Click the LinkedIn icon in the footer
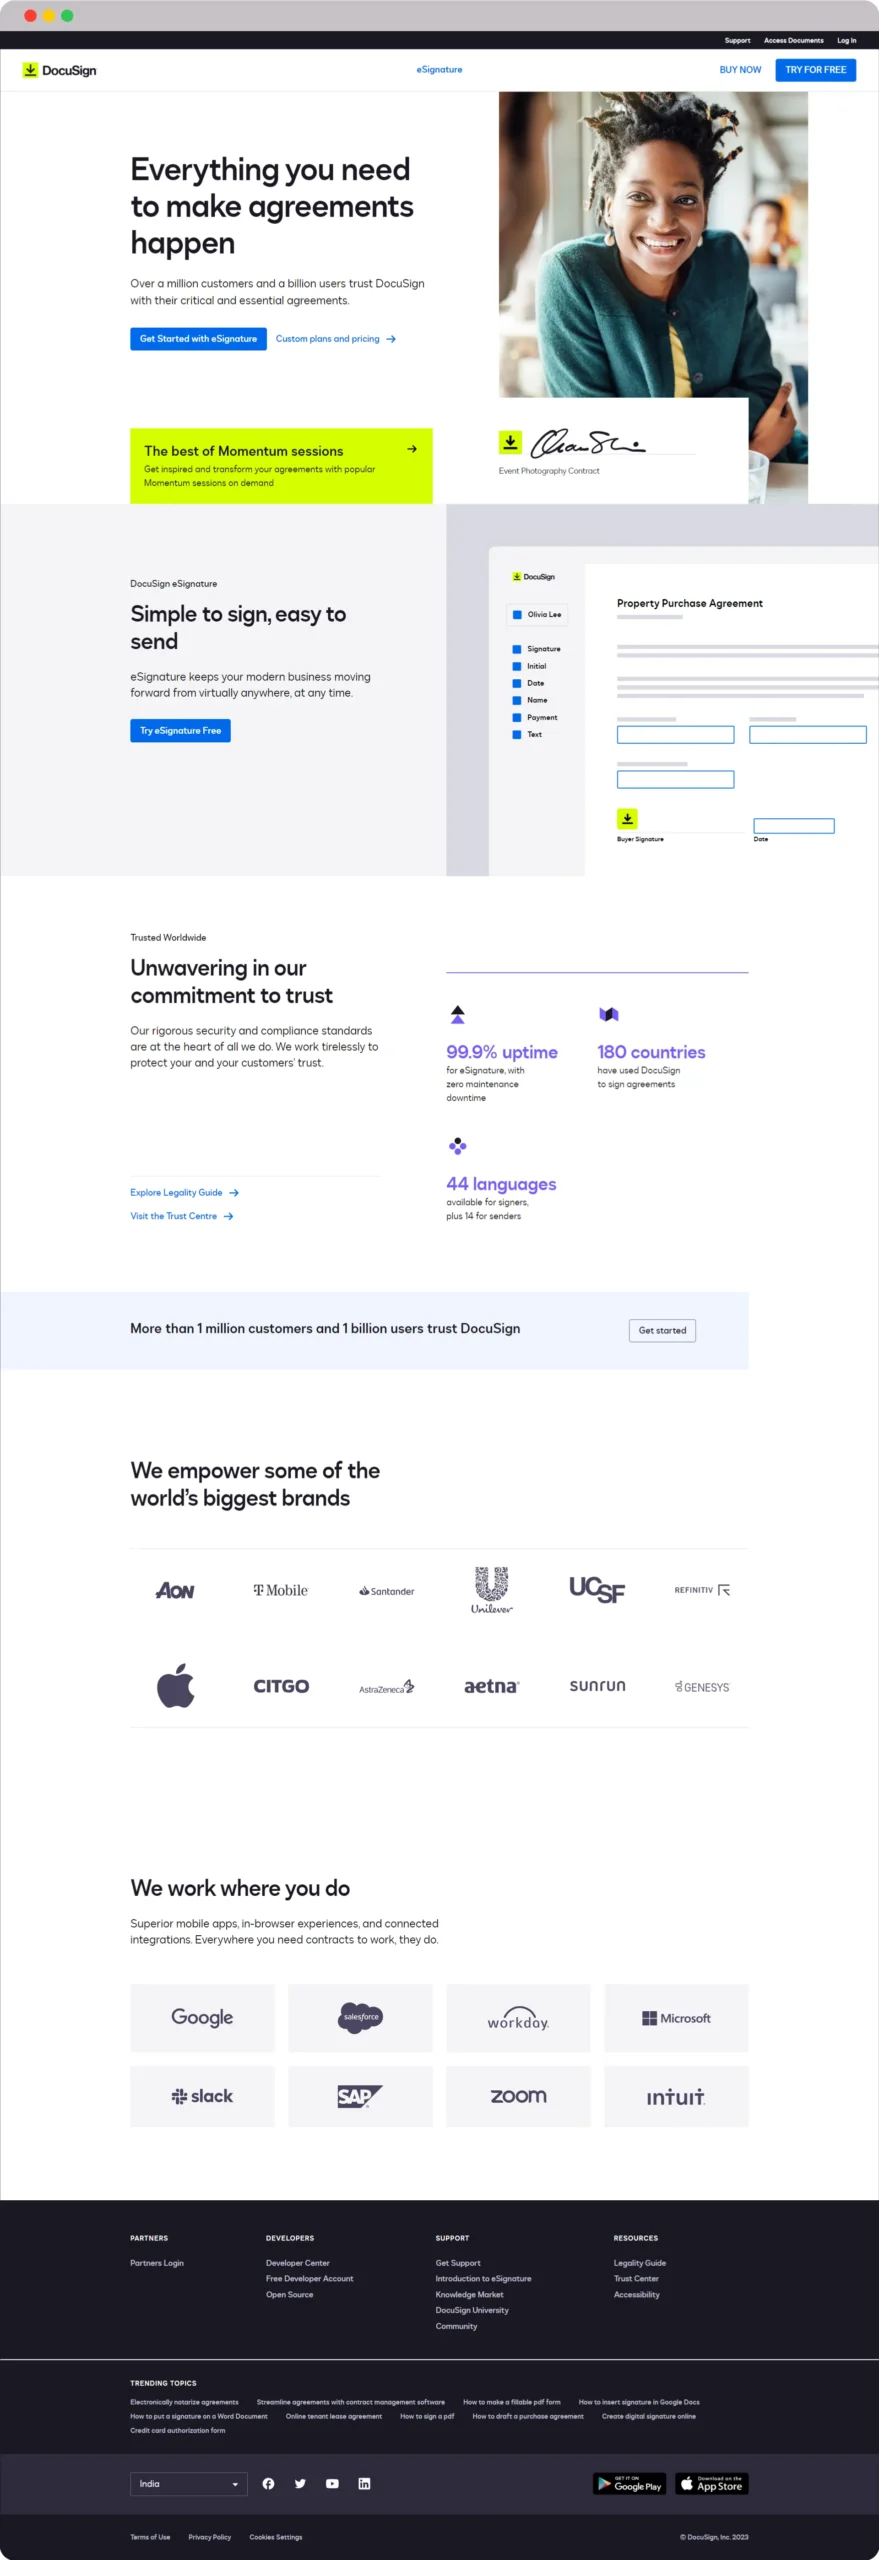The width and height of the screenshot is (879, 2560). click(x=364, y=2483)
